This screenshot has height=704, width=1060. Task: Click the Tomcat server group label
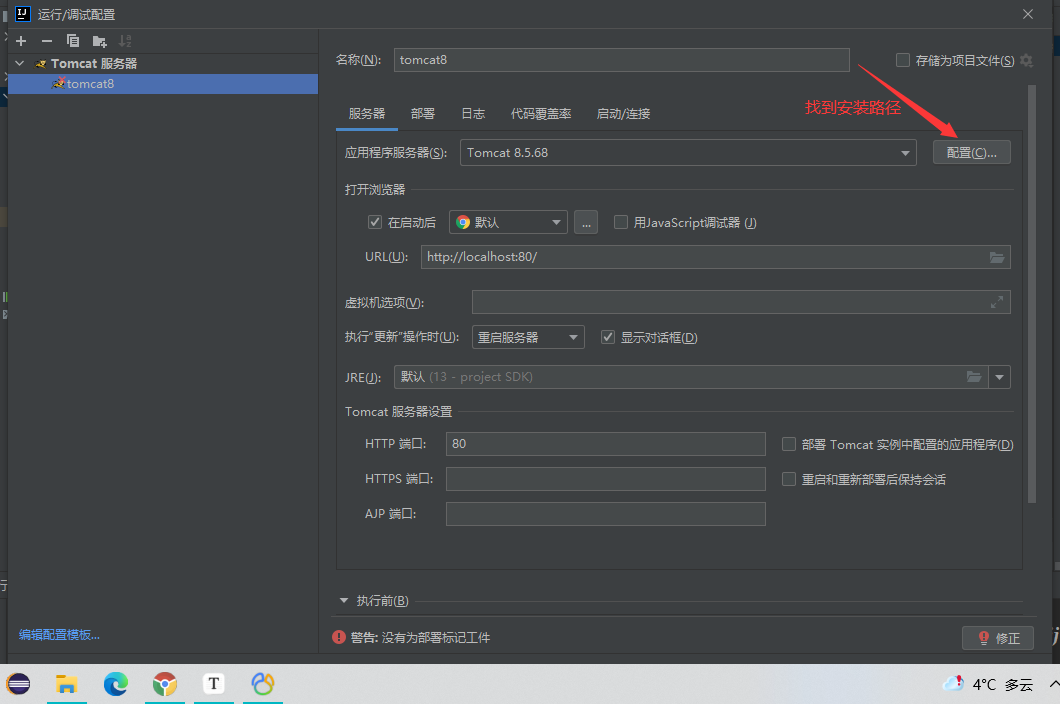tap(94, 63)
